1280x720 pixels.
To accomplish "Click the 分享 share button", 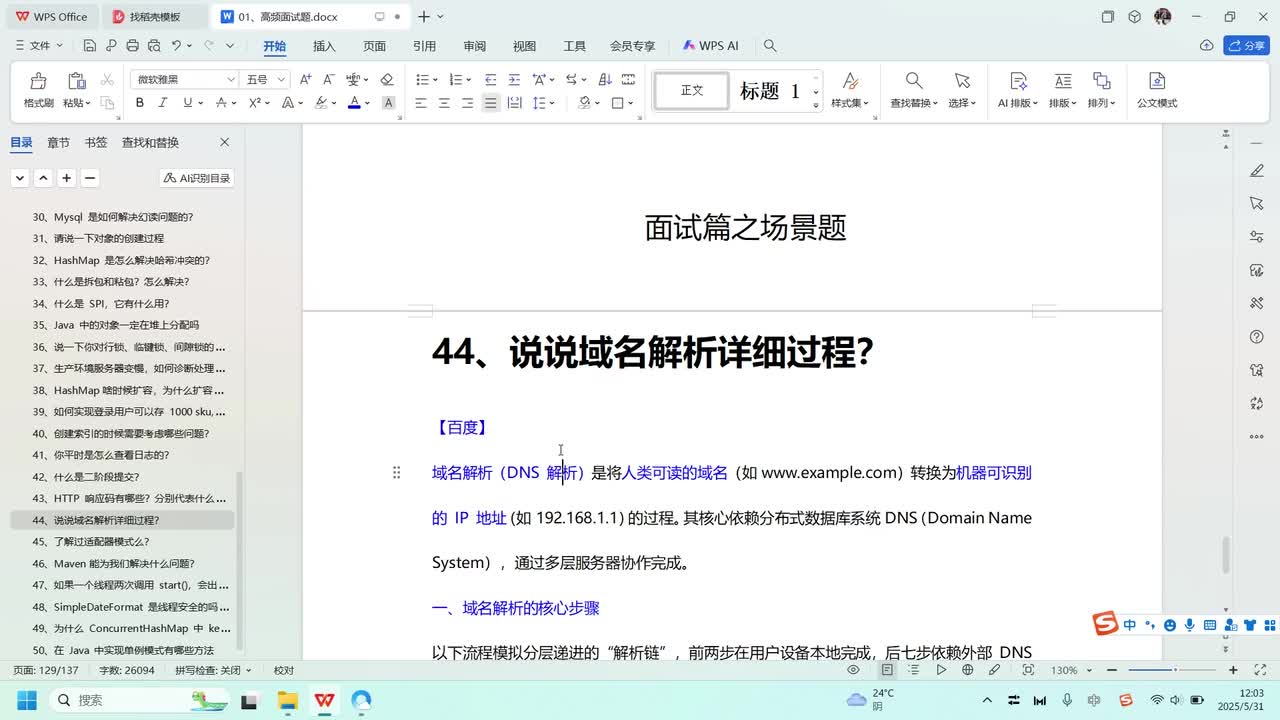I will (x=1247, y=46).
